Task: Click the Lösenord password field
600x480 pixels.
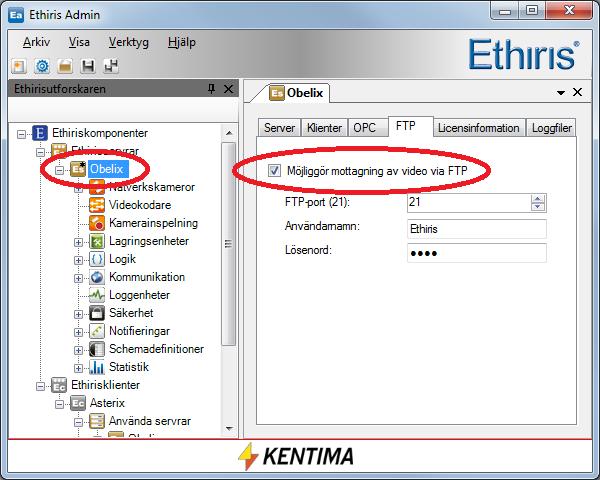Action: [477, 253]
